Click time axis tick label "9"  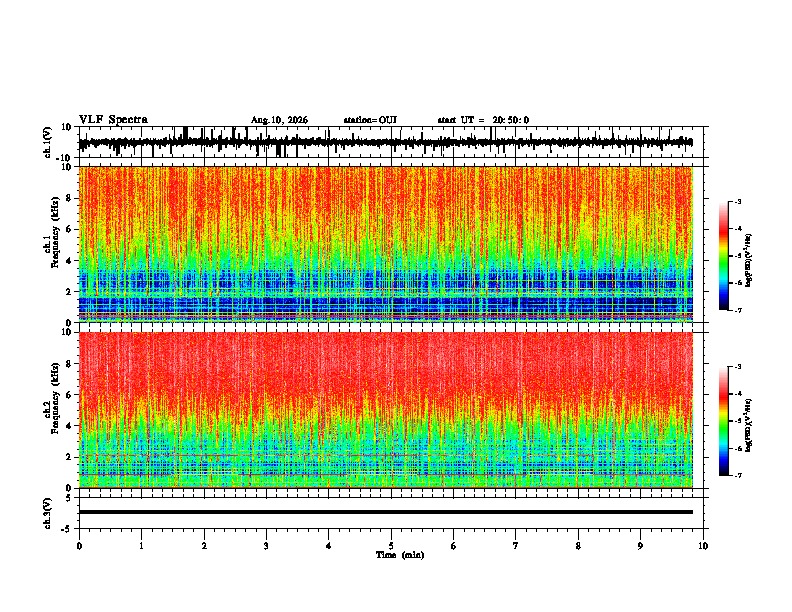pos(640,546)
